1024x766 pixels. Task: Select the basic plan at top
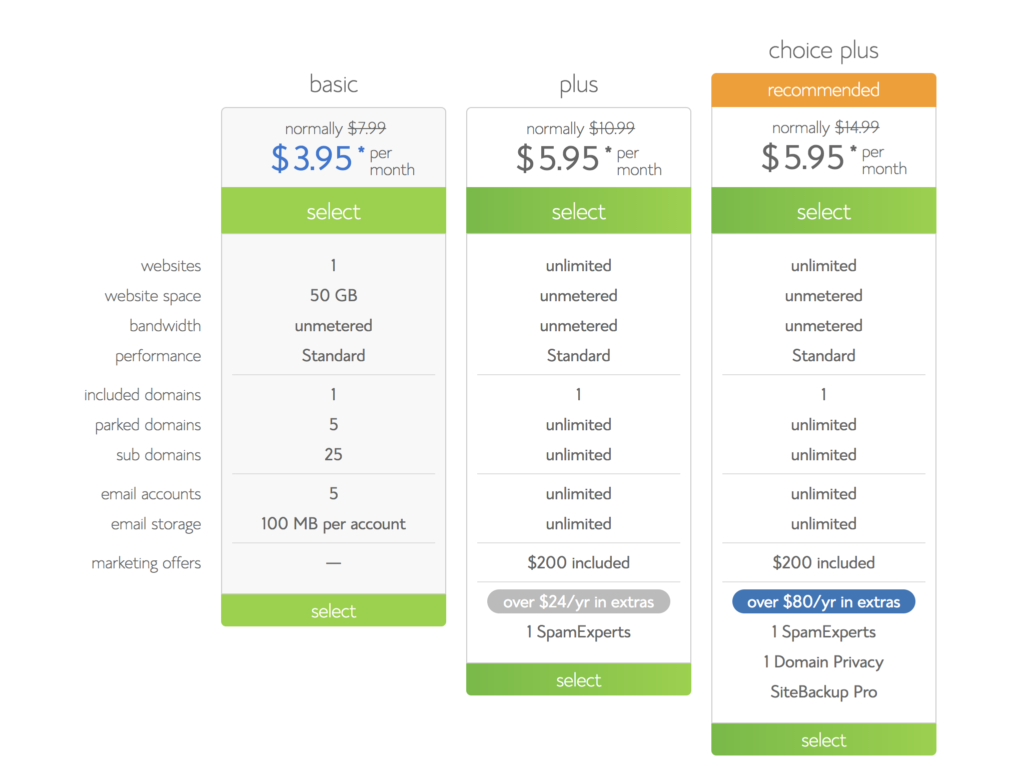pyautogui.click(x=333, y=211)
